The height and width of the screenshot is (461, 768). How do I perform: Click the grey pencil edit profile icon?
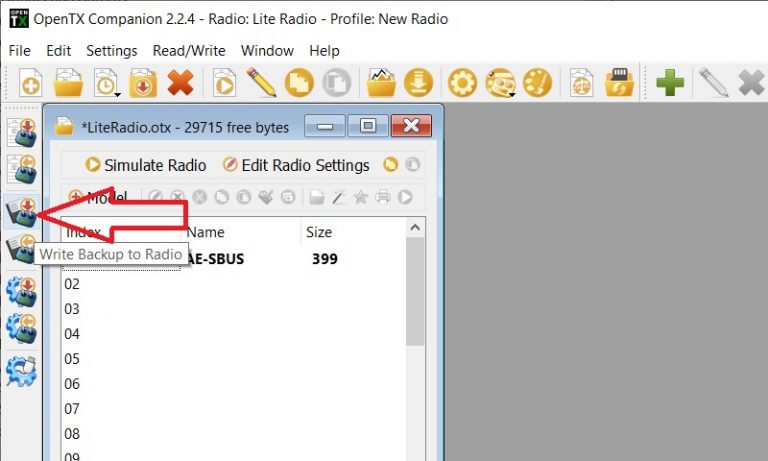click(713, 82)
